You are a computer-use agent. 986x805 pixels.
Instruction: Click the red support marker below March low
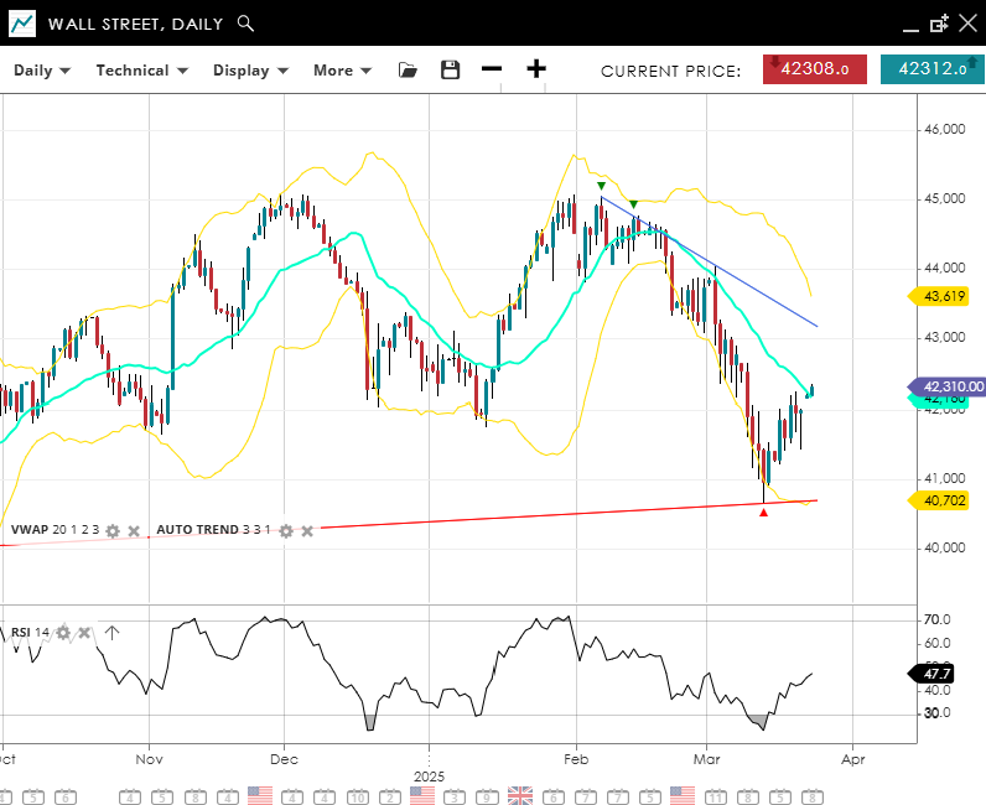764,513
